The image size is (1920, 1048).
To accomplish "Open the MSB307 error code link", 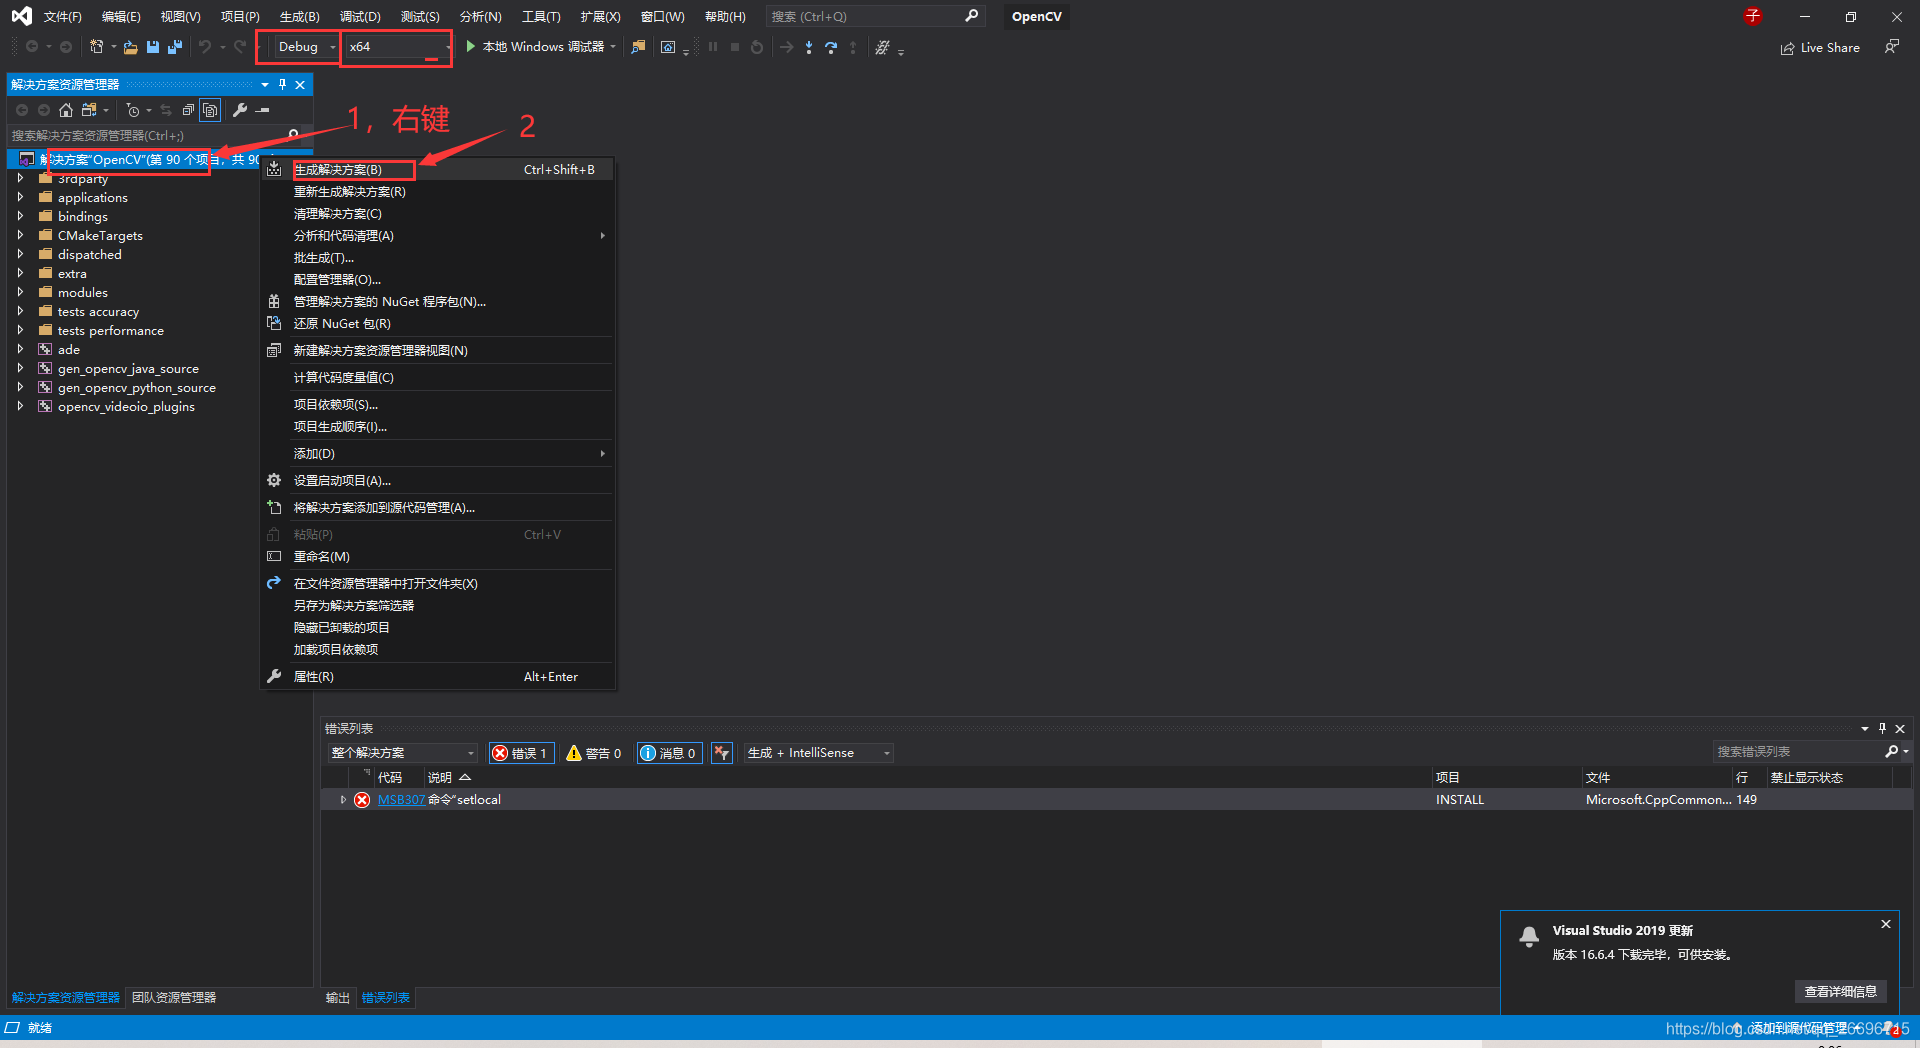I will [x=401, y=800].
